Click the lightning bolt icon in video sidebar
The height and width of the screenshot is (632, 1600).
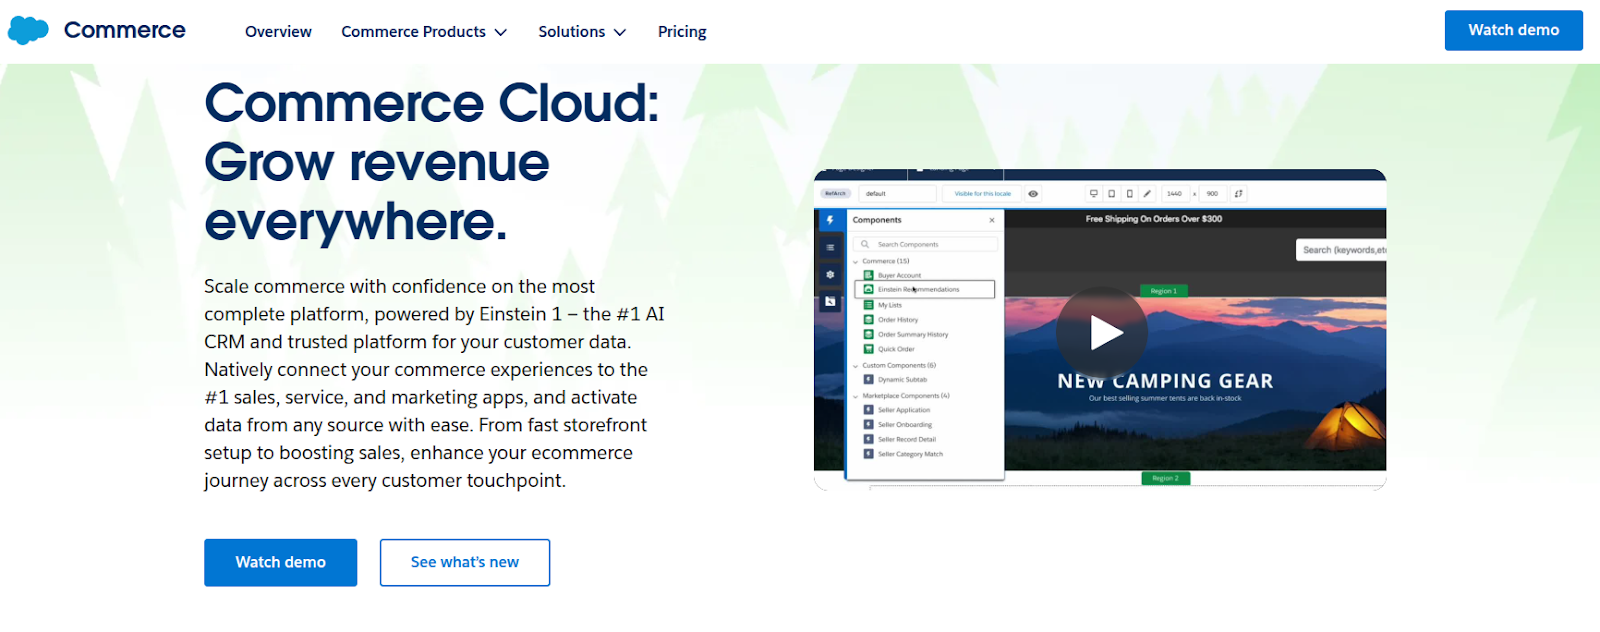tap(830, 220)
